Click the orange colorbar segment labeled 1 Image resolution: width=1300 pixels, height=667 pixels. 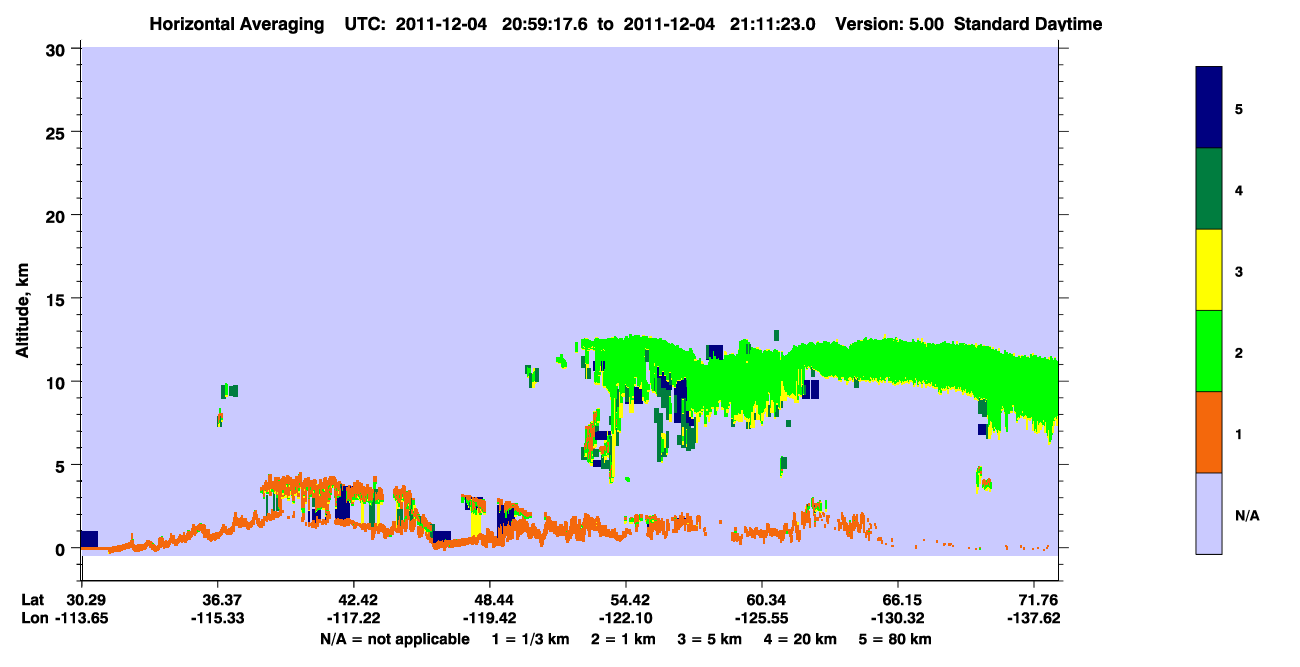tap(1209, 432)
